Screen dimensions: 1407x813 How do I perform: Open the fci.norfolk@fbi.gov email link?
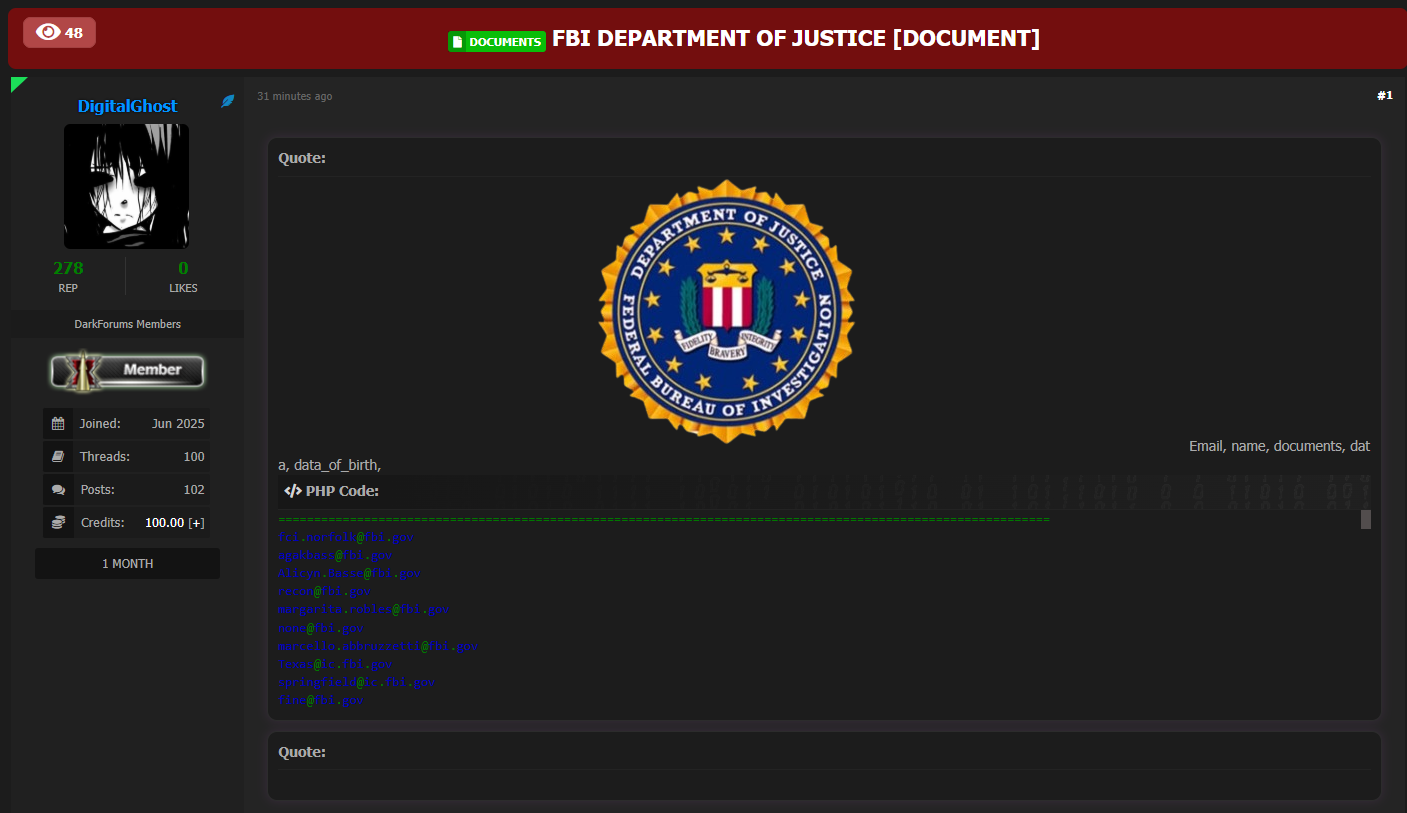coord(345,537)
